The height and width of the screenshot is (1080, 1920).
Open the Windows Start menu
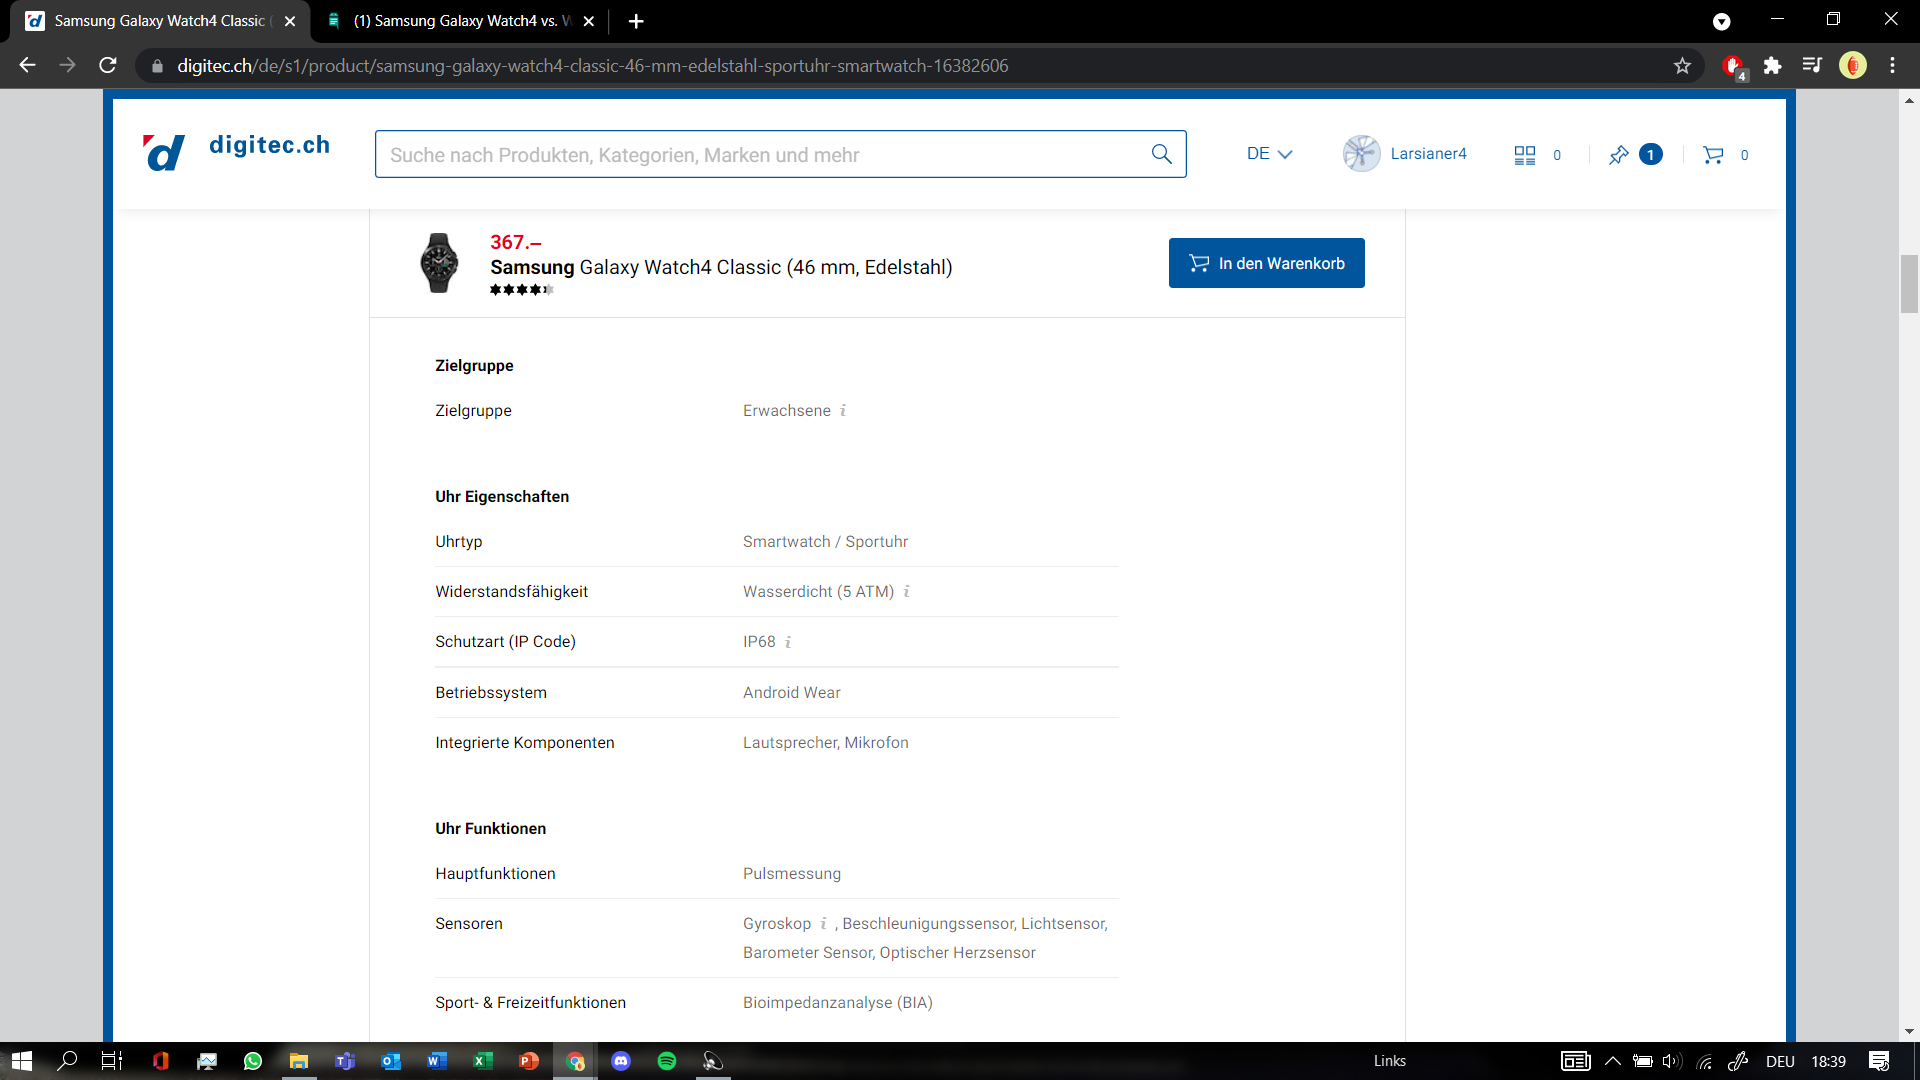click(22, 1061)
